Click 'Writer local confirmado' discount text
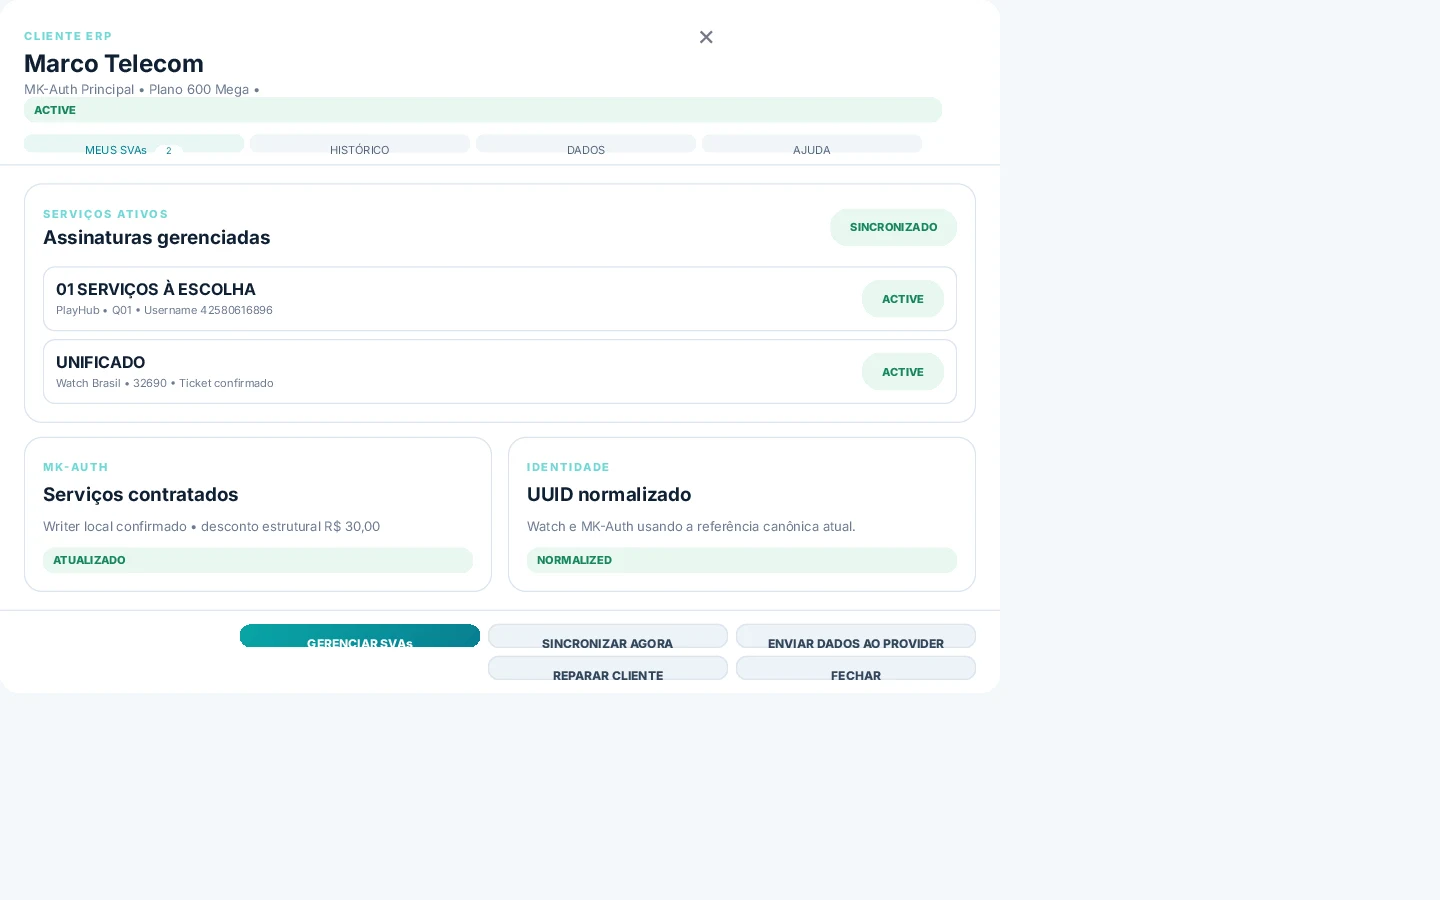 coord(212,526)
